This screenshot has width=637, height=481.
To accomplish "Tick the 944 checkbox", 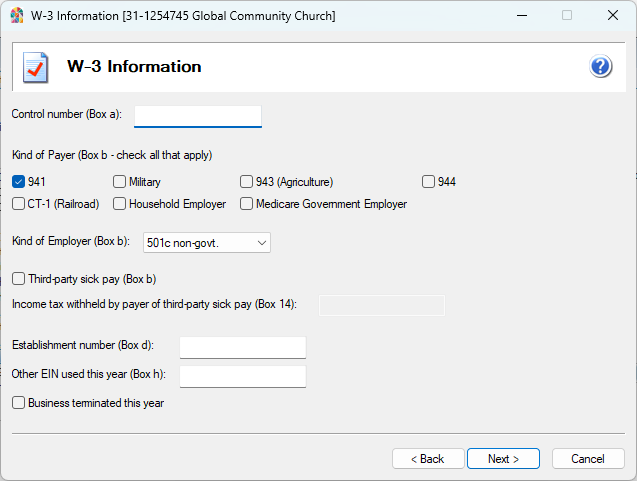I will [x=428, y=182].
